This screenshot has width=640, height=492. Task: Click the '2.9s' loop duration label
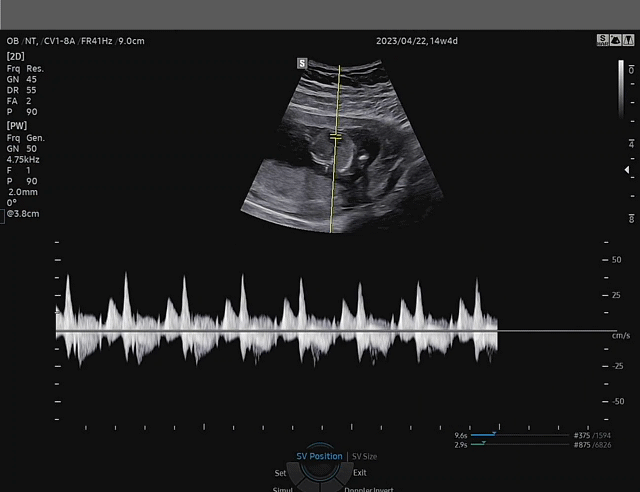point(460,445)
